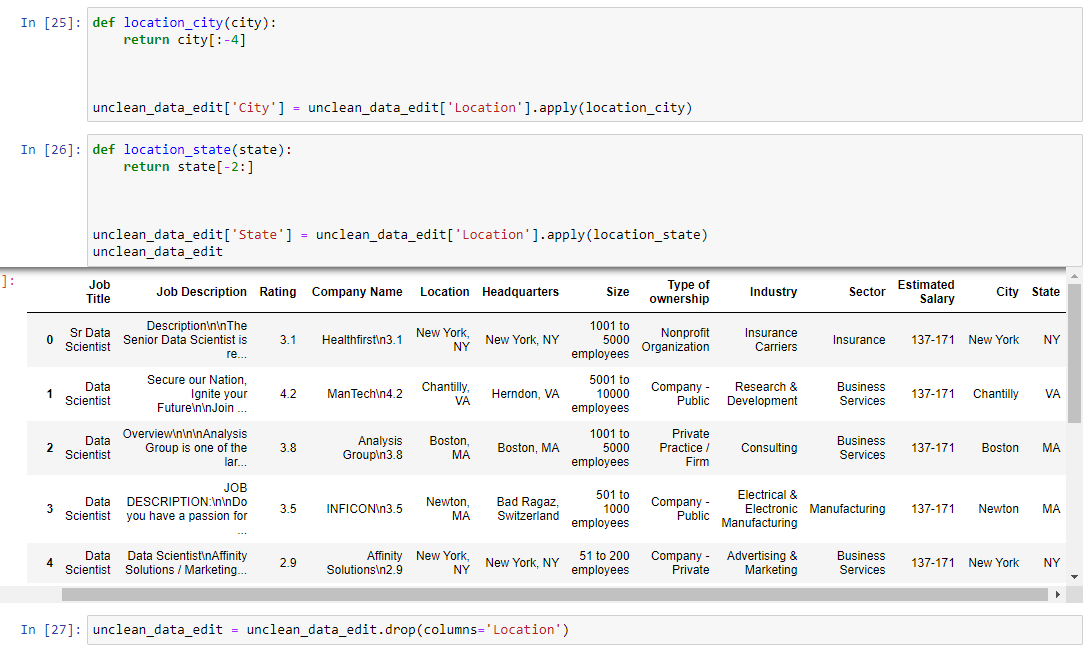Screen dimensions: 1090x651
Task: Click the 'Rating' column header
Action: coord(277,292)
